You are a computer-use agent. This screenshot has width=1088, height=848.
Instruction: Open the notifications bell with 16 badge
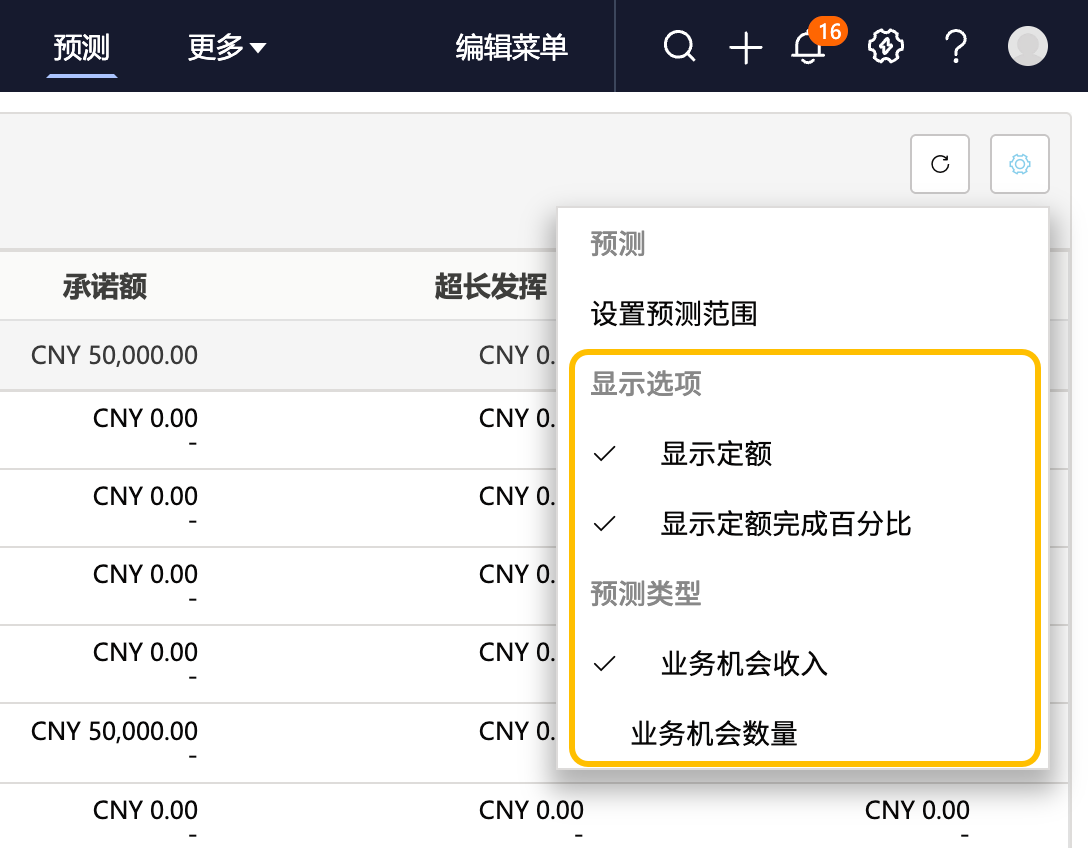(x=808, y=48)
